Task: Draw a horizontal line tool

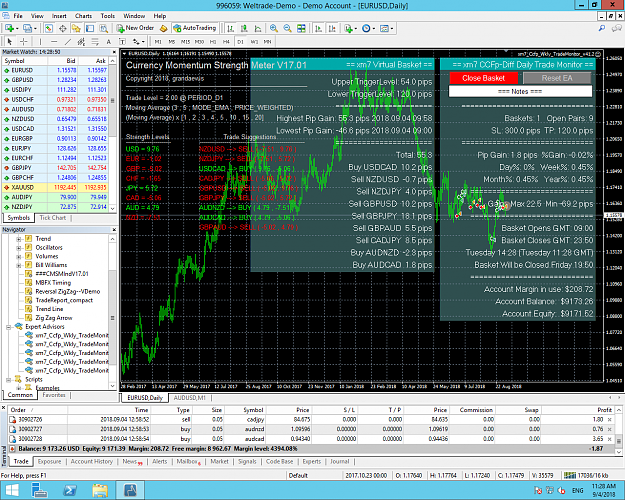Action: point(54,41)
